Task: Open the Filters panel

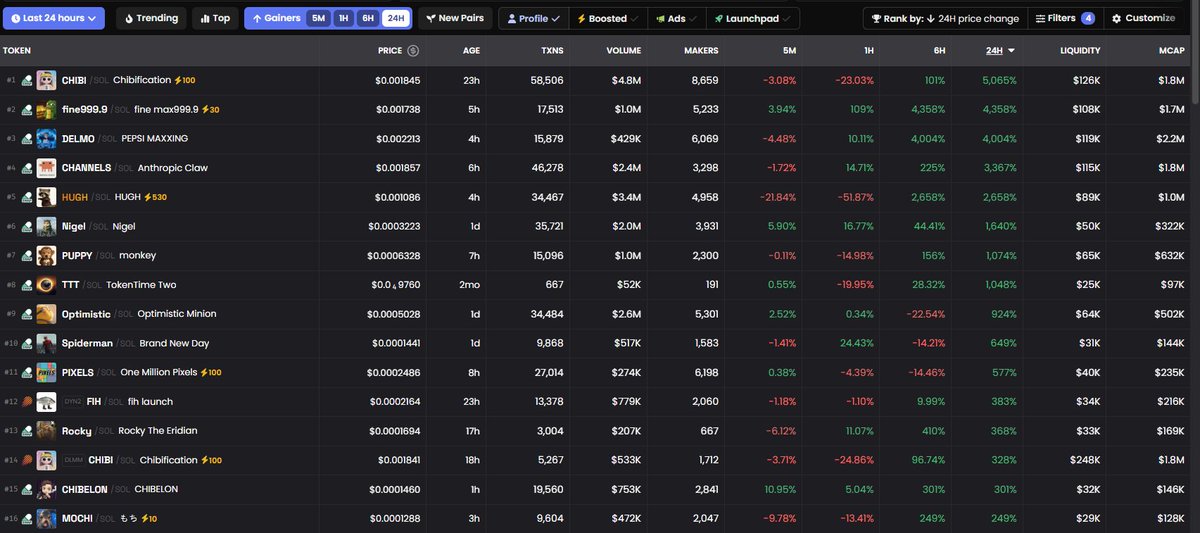Action: pos(1064,18)
